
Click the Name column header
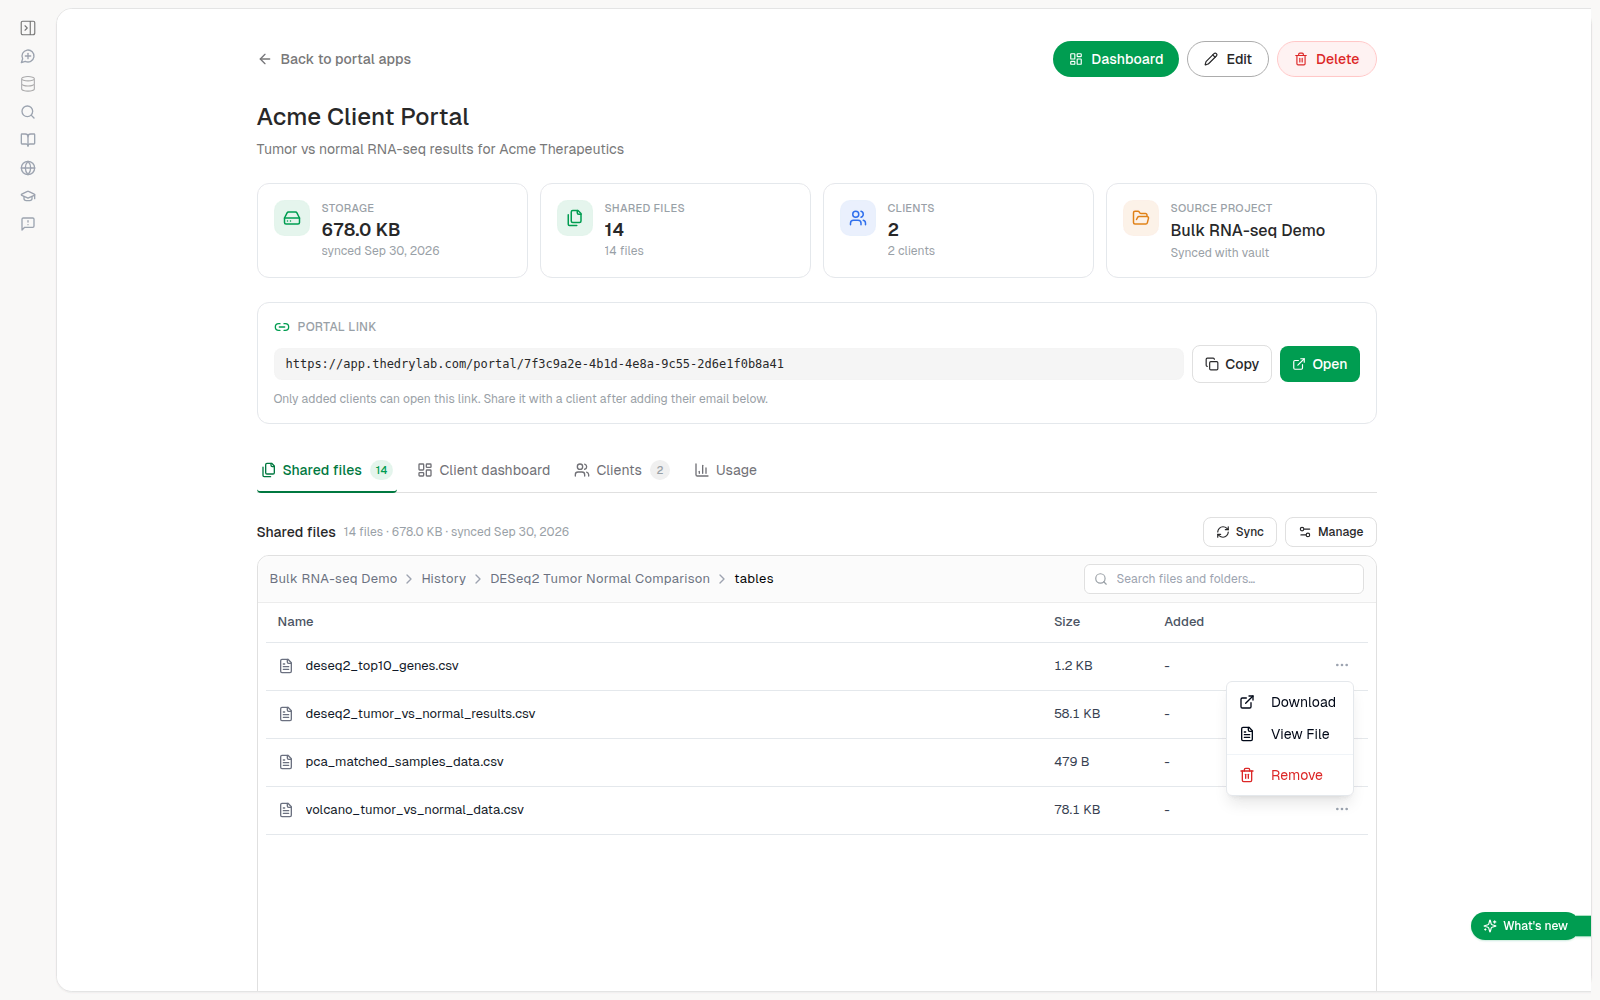tap(296, 622)
